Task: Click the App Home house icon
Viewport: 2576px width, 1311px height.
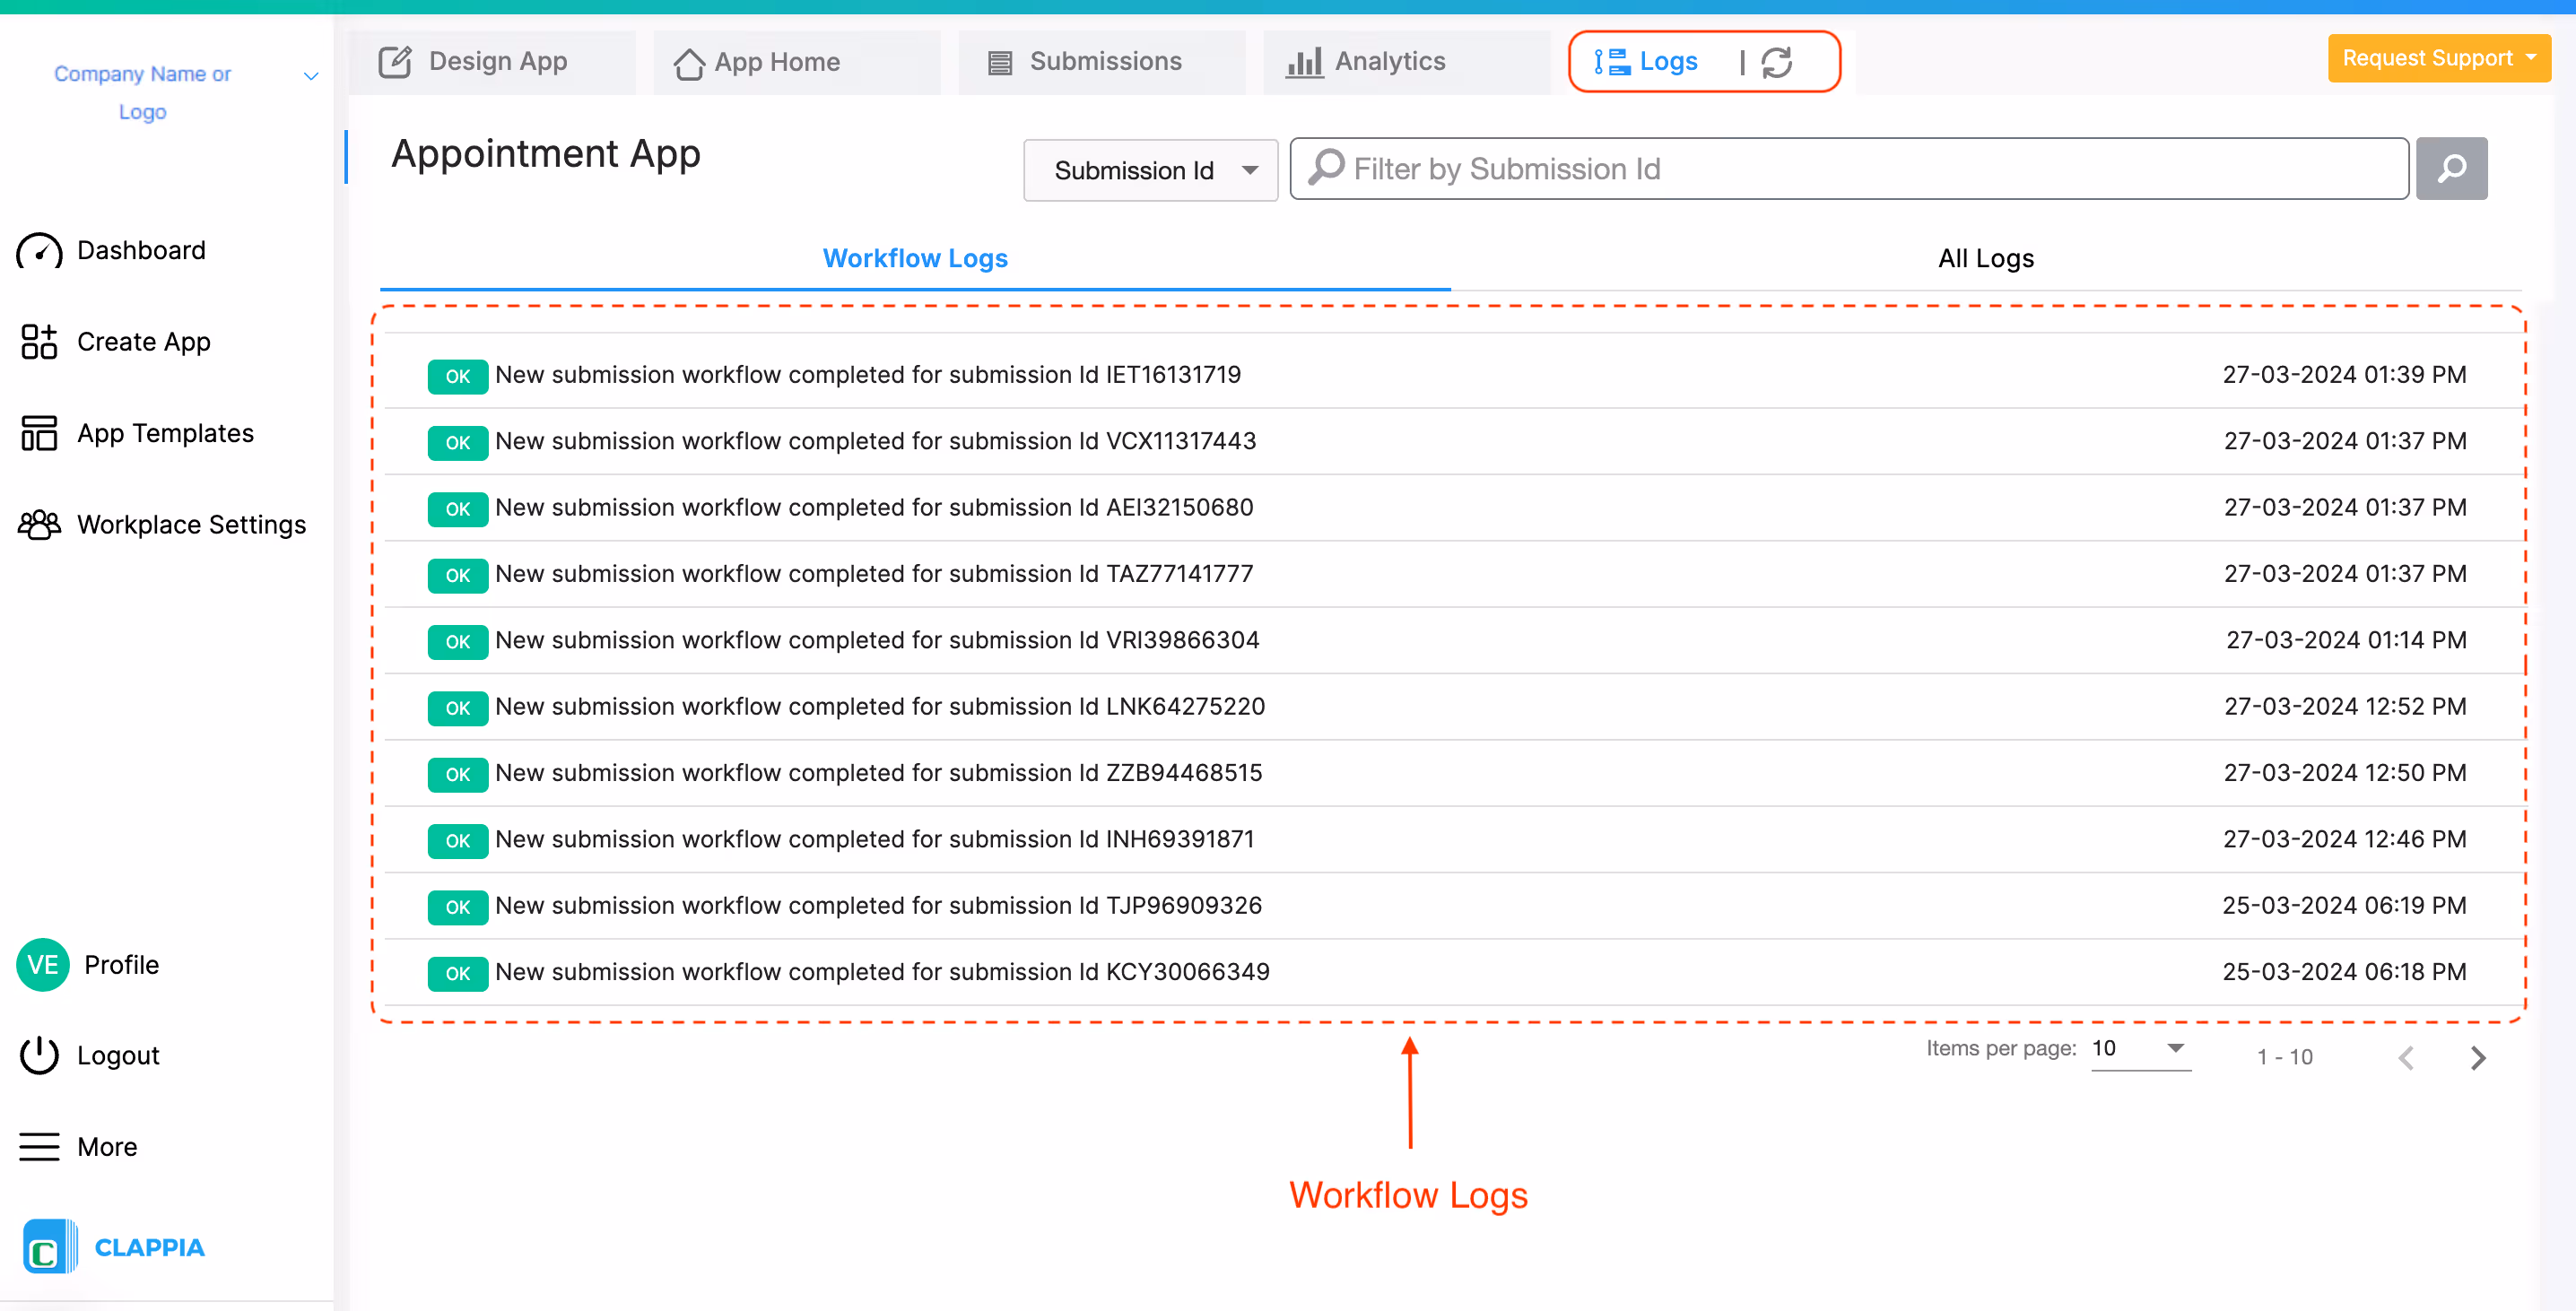Action: point(688,61)
